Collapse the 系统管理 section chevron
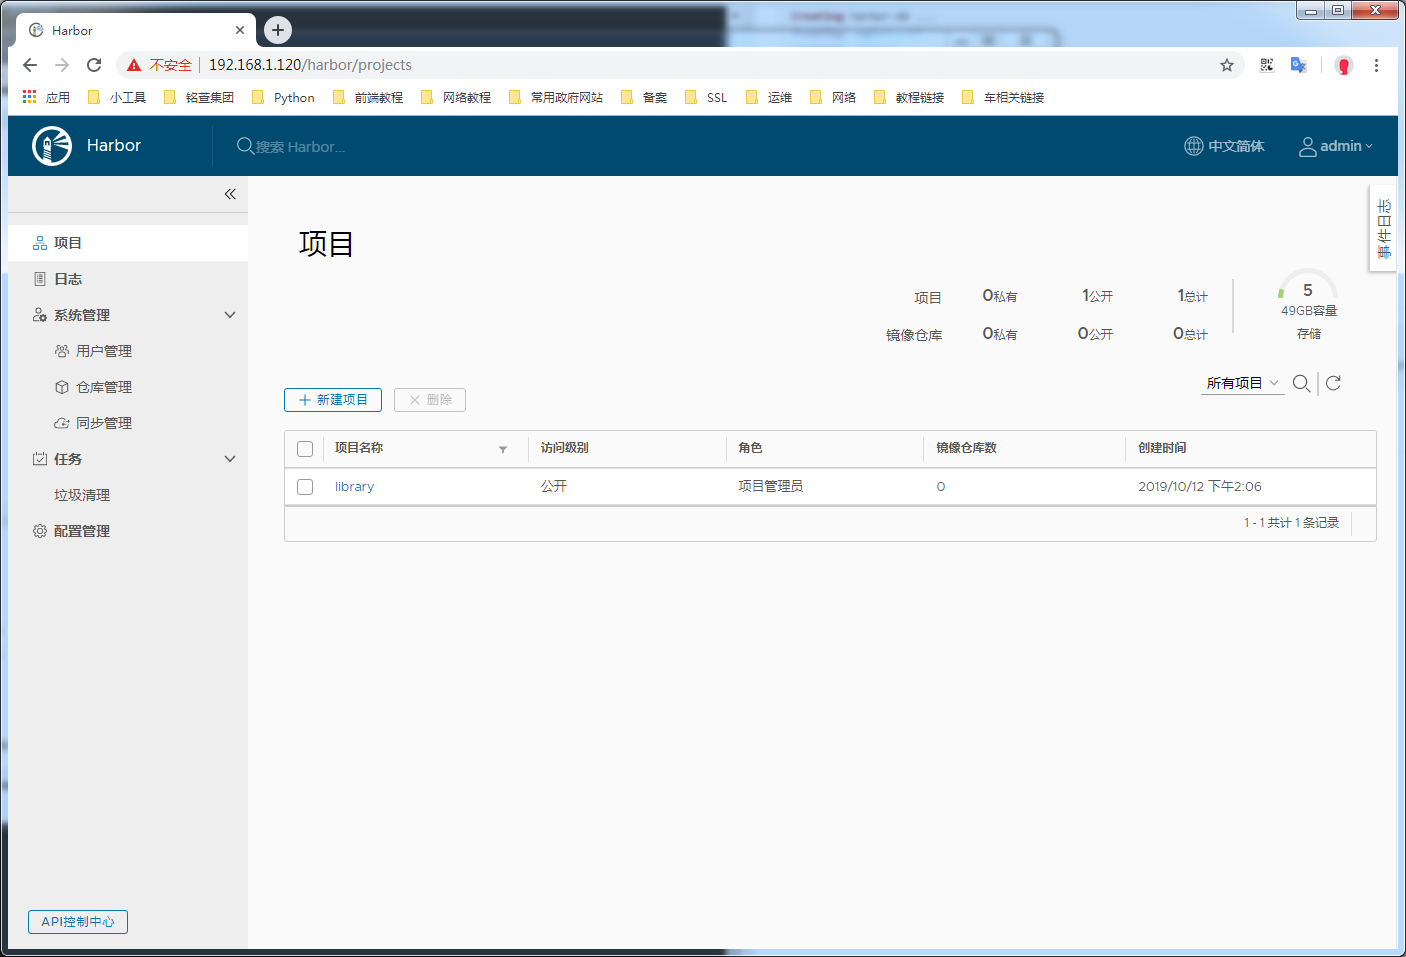Image resolution: width=1406 pixels, height=957 pixels. point(230,315)
